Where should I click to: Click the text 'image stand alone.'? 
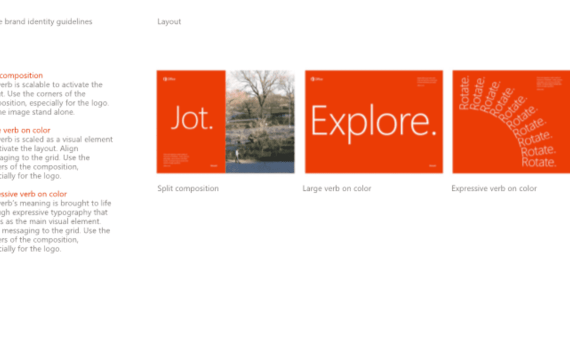41,112
